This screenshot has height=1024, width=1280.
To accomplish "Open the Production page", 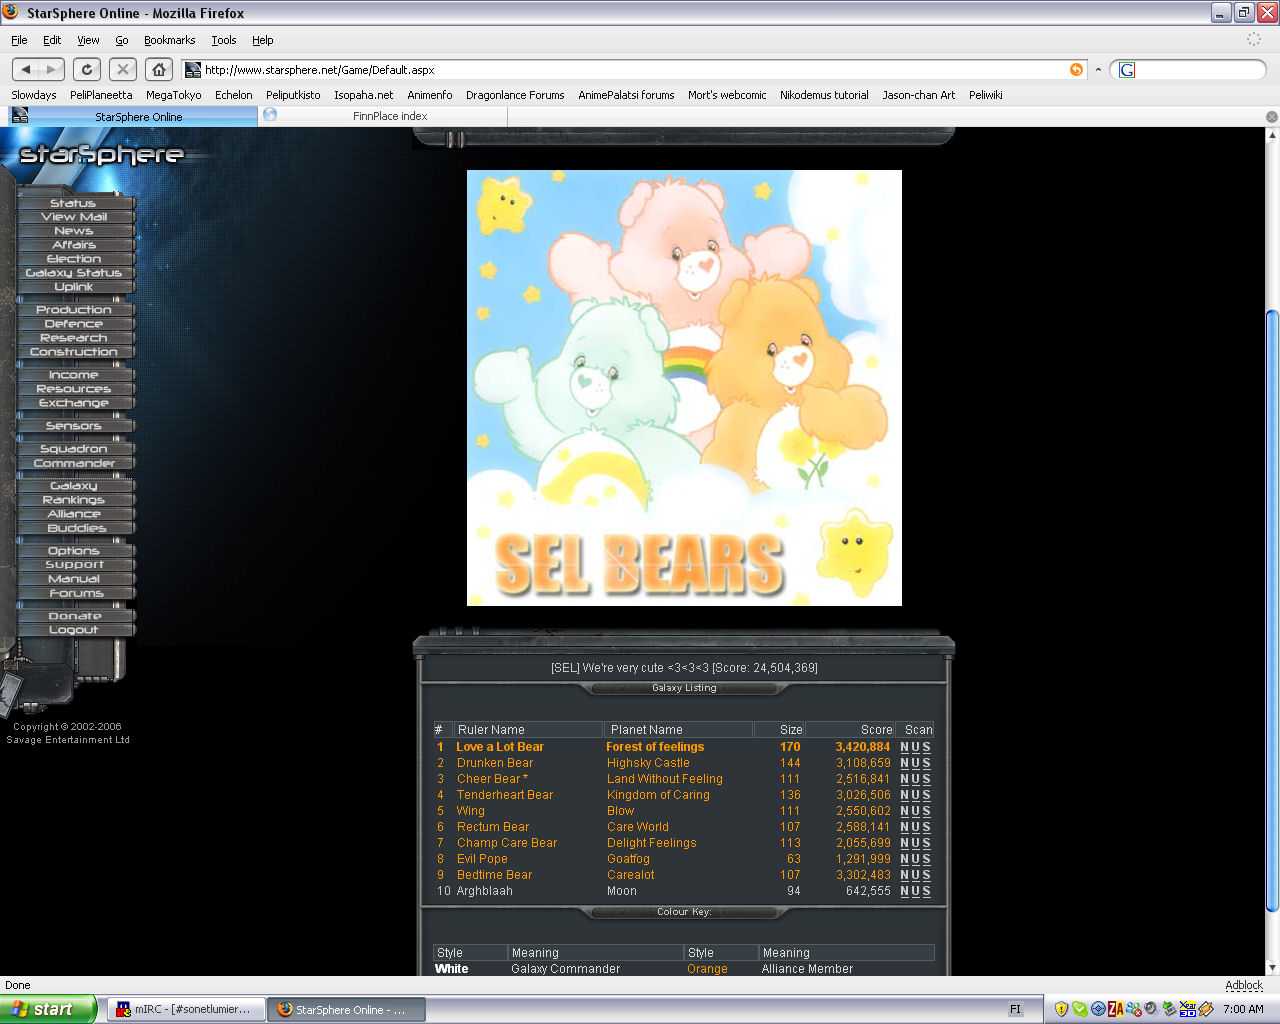I will click(74, 310).
